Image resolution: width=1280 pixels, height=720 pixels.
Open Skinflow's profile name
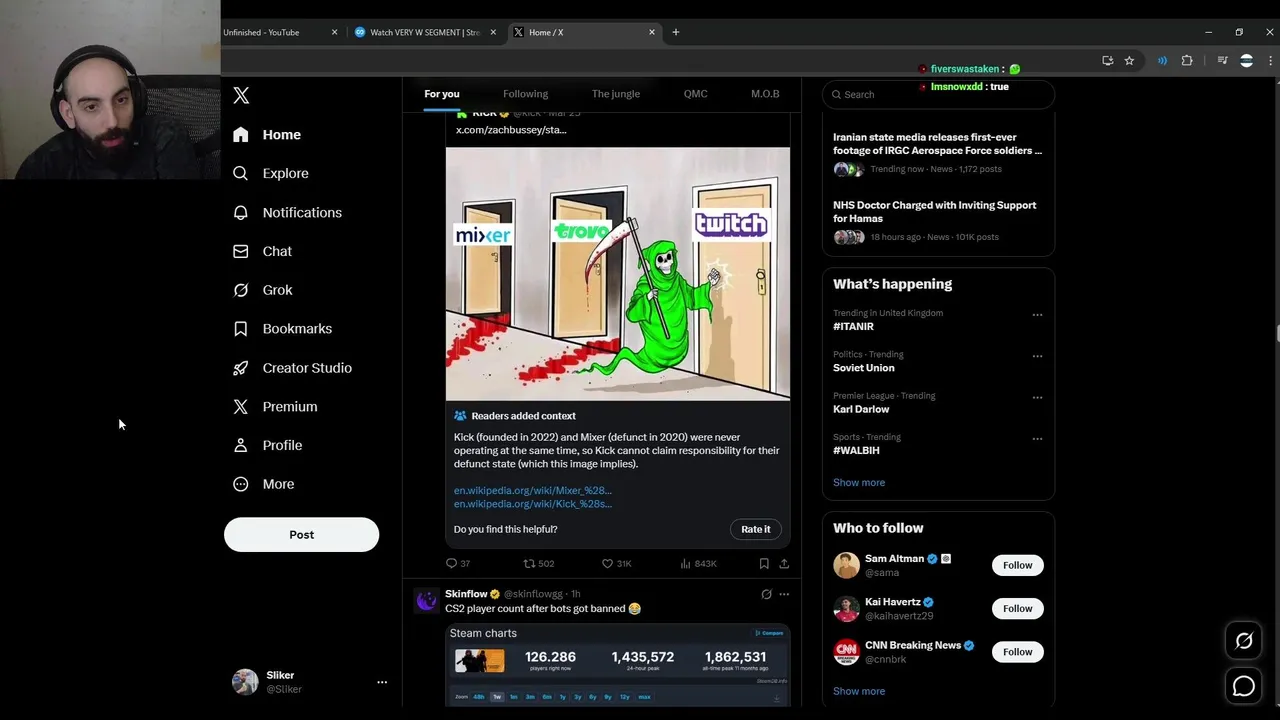[x=466, y=594]
